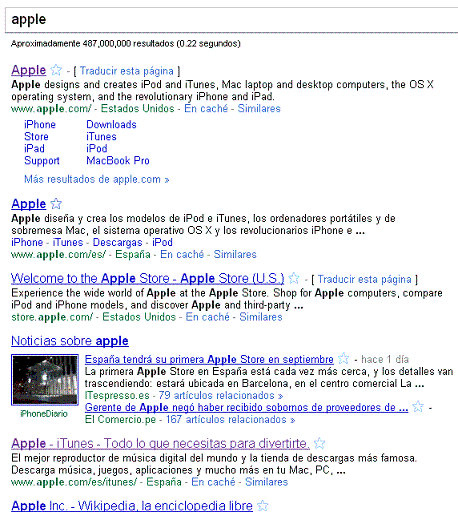Open the iPod sitelink under apple.com

tap(97, 149)
